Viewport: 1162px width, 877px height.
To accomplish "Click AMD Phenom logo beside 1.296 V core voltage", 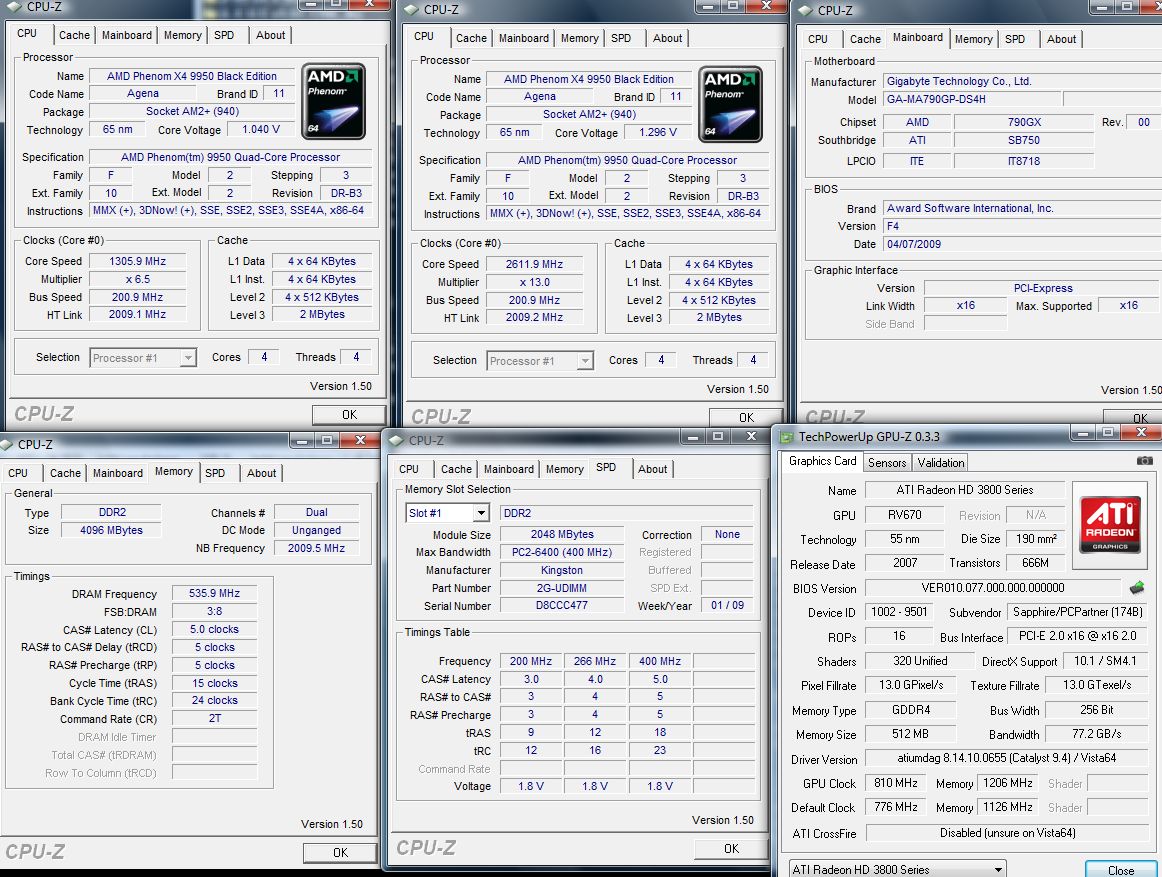I will click(x=731, y=103).
